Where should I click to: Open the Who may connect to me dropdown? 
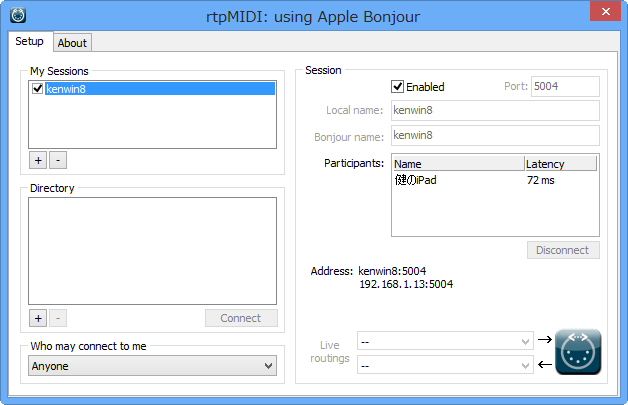pos(152,366)
